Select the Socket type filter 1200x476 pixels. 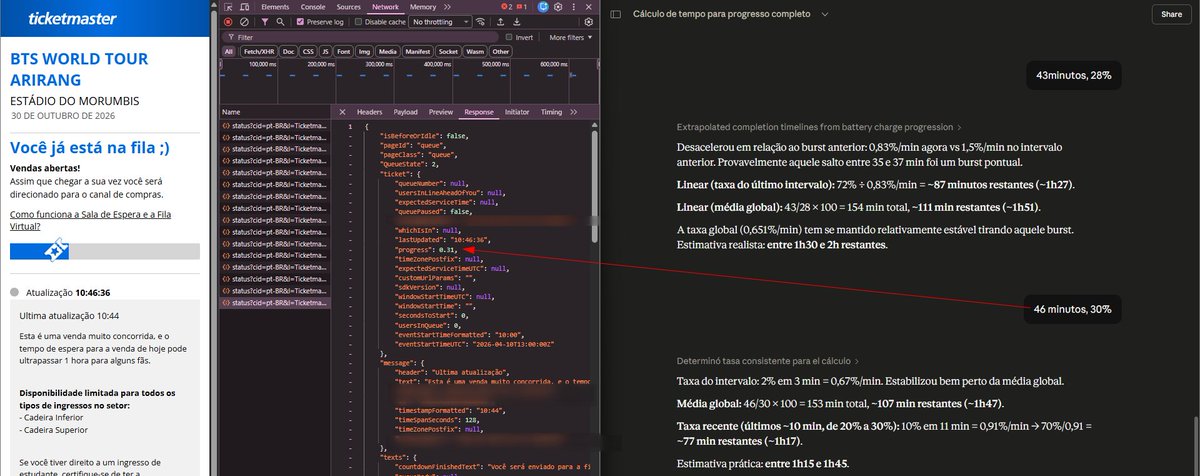pos(448,51)
